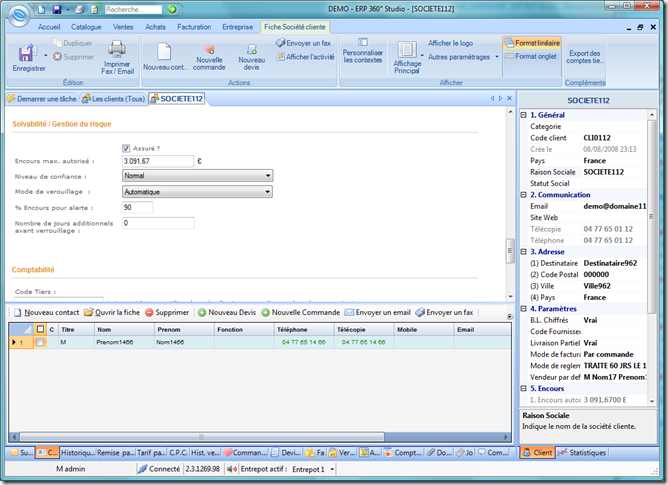
Task: Open the Entreprise ribbon tab
Action: (237, 27)
